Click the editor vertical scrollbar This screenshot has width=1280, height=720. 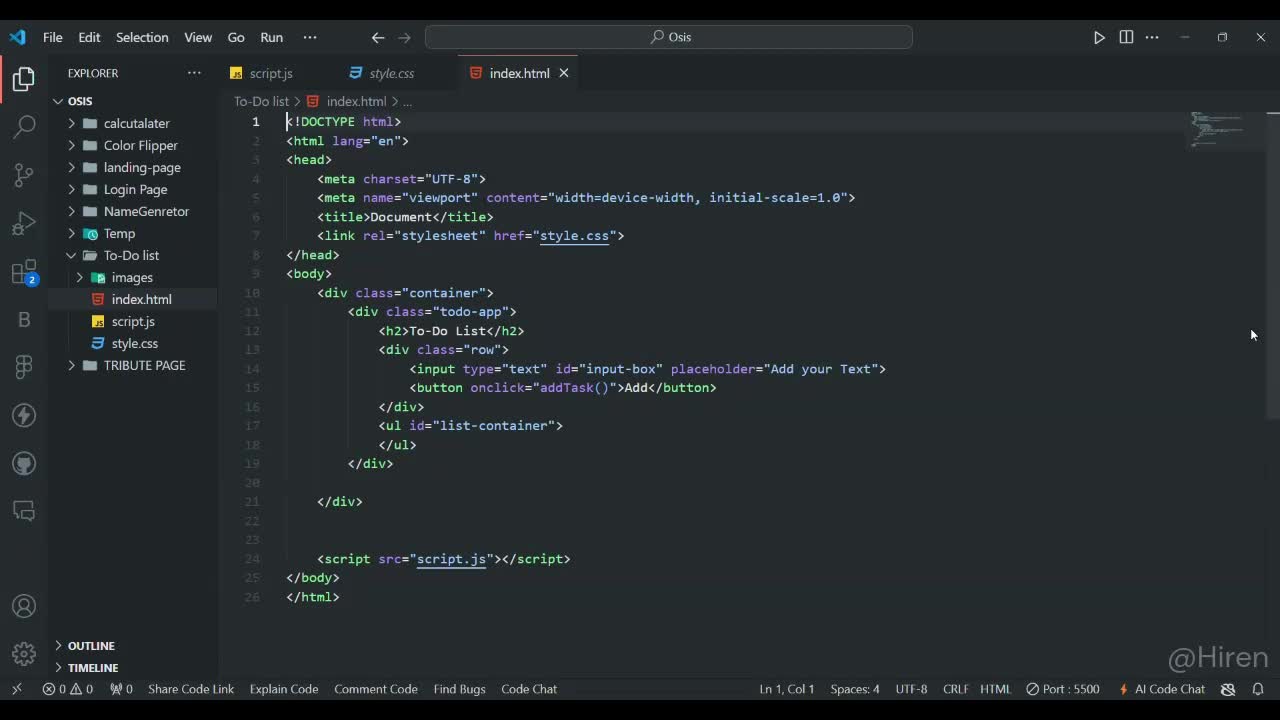pos(1272,265)
